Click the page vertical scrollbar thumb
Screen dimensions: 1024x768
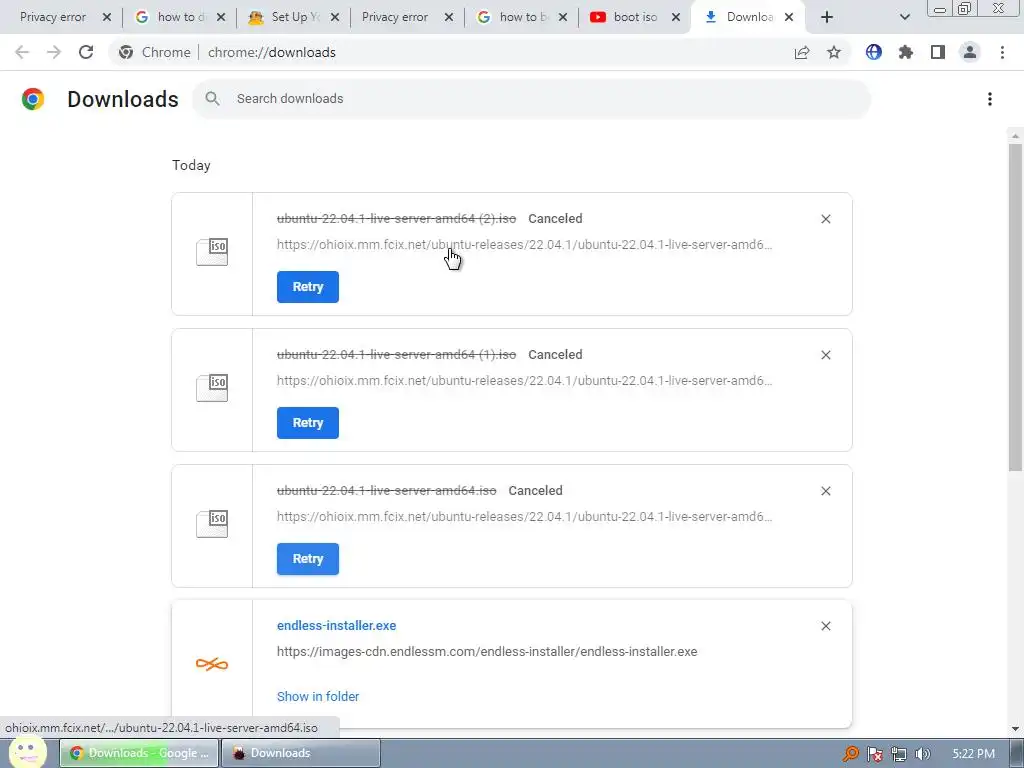(x=1015, y=307)
